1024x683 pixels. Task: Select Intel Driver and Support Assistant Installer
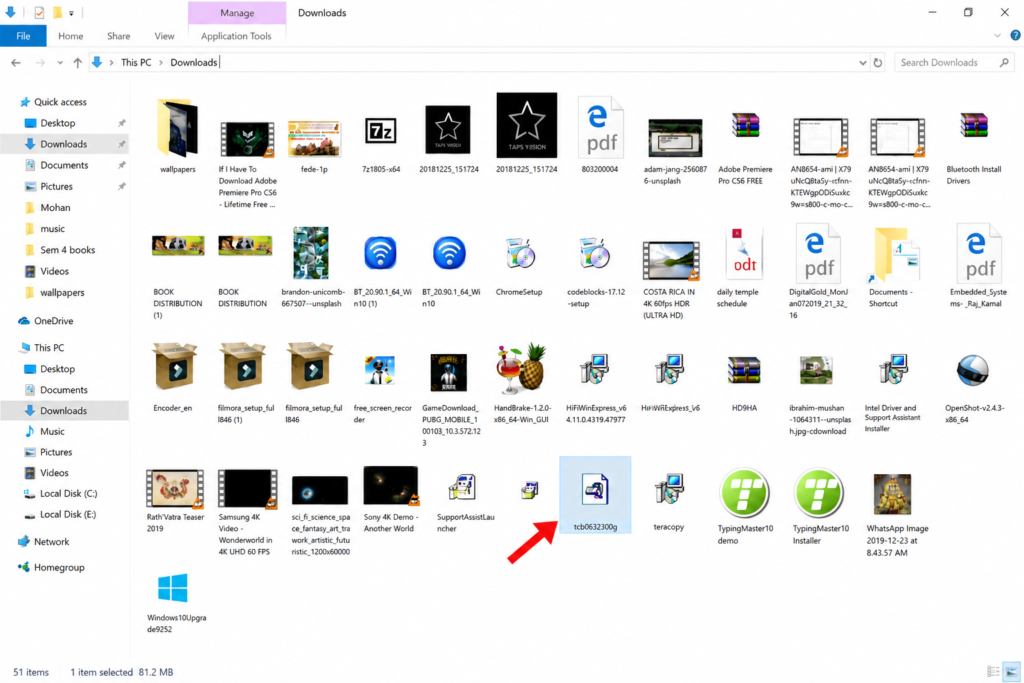[x=893, y=369]
